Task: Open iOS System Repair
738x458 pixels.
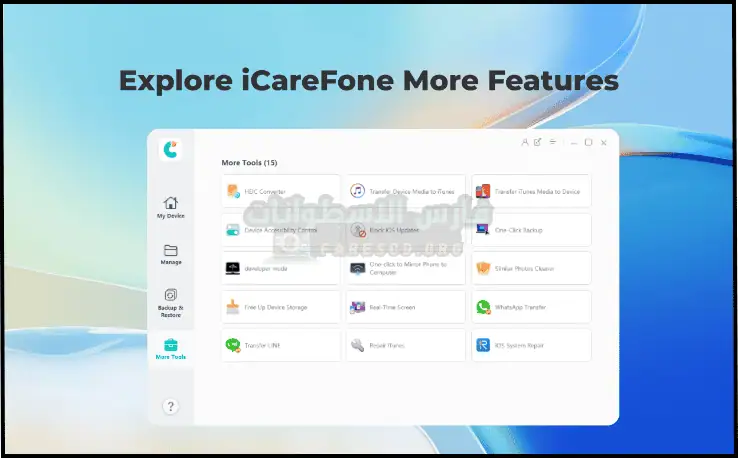Action: pyautogui.click(x=531, y=345)
